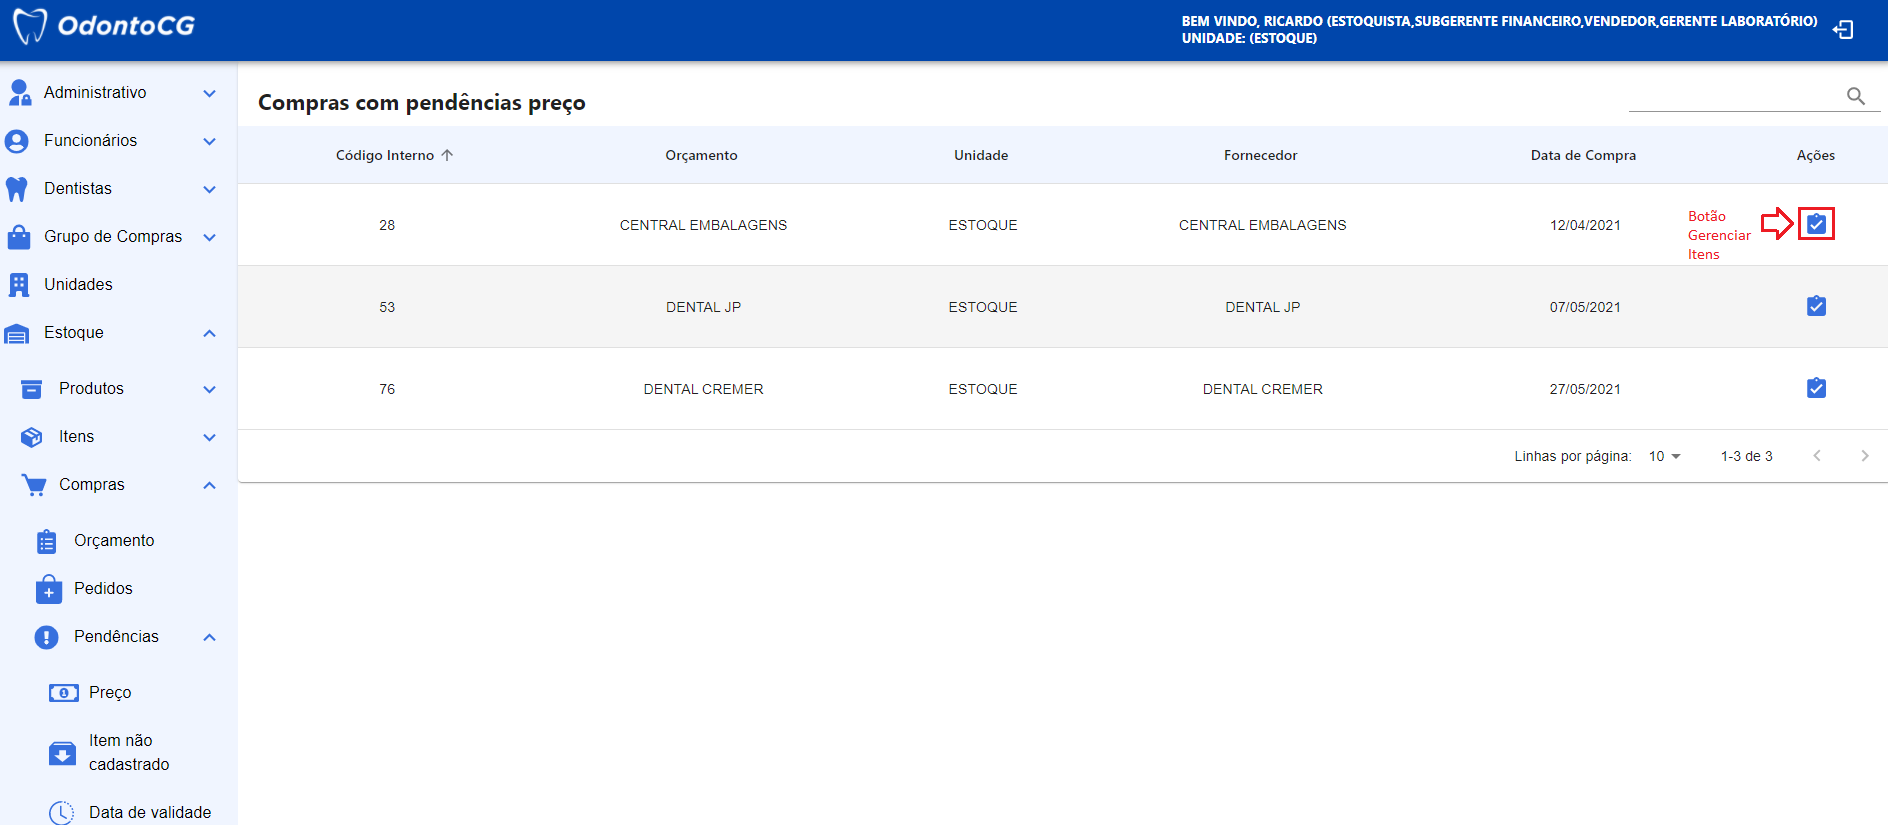Open manage items for DENTAL CREMER row
1888x825 pixels.
[1816, 388]
